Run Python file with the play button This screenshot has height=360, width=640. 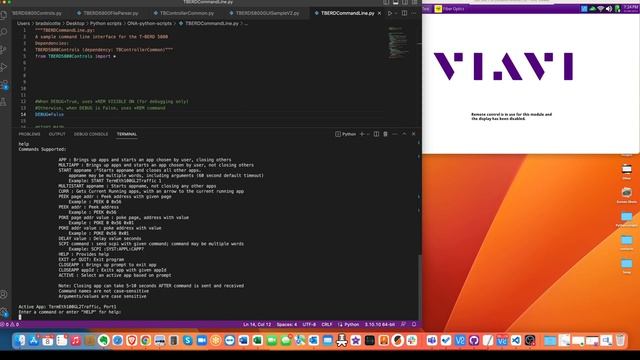390,13
